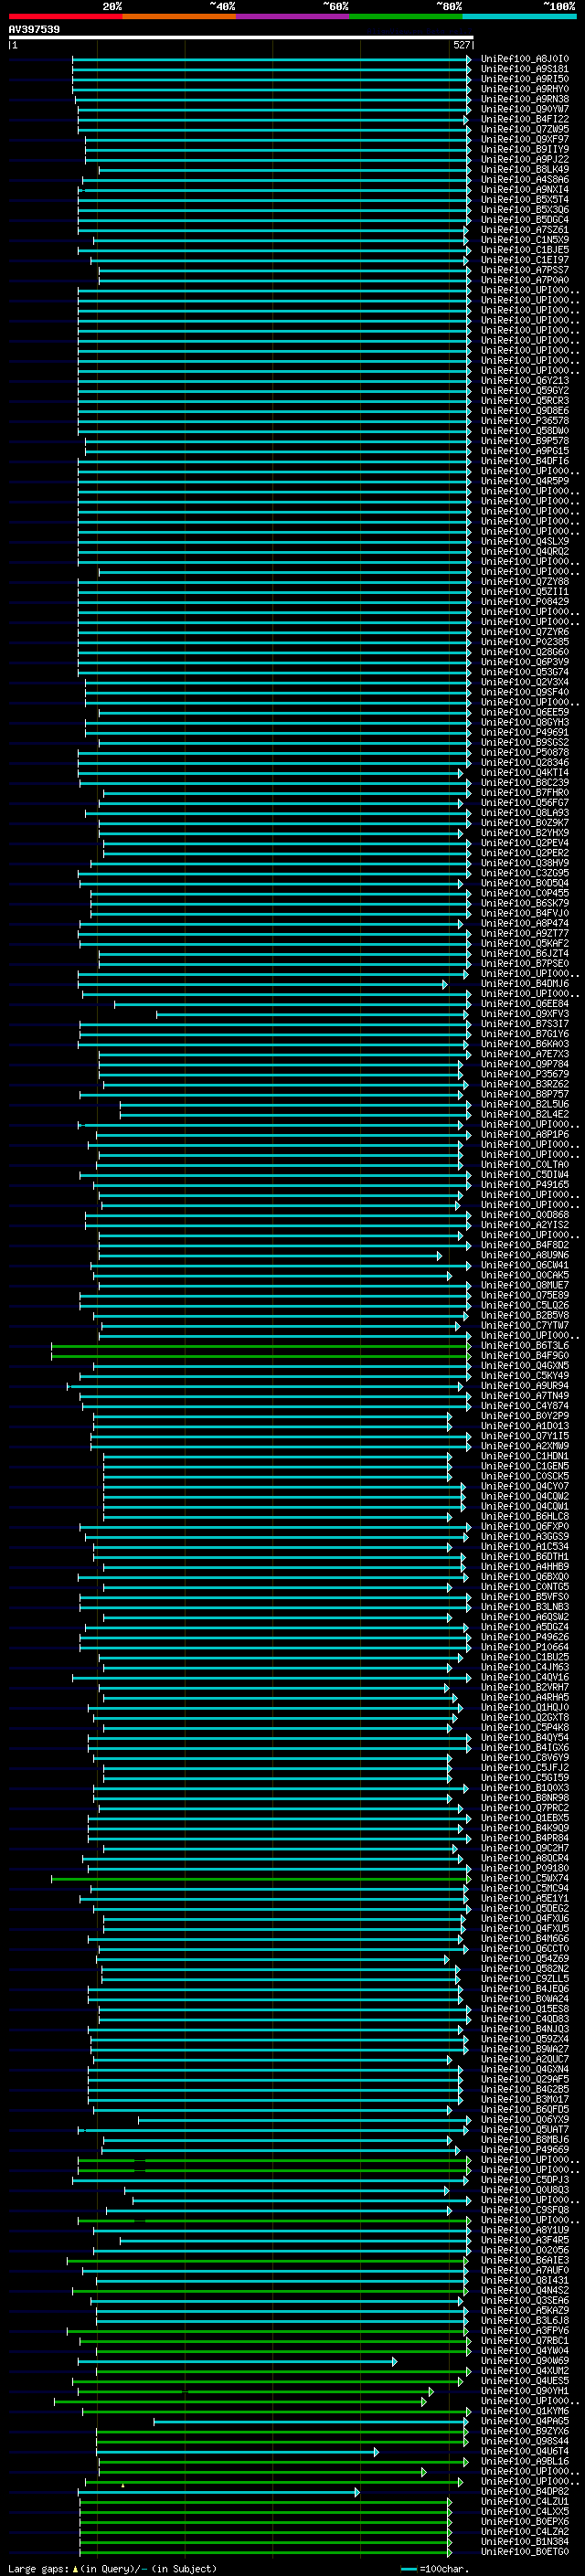The height and width of the screenshot is (2576, 585).
Task: Click the red 20% identity legend segment
Action: tap(65, 16)
